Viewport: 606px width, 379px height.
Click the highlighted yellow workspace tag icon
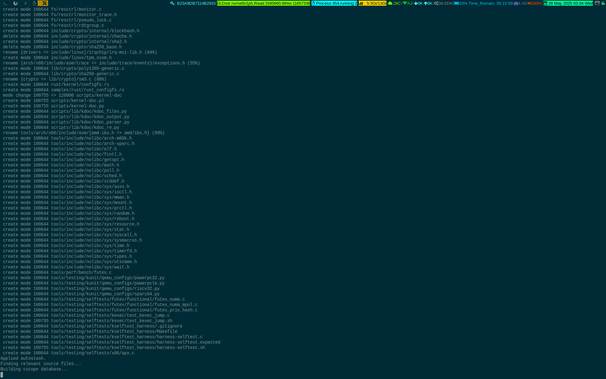pyautogui.click(x=43, y=3)
